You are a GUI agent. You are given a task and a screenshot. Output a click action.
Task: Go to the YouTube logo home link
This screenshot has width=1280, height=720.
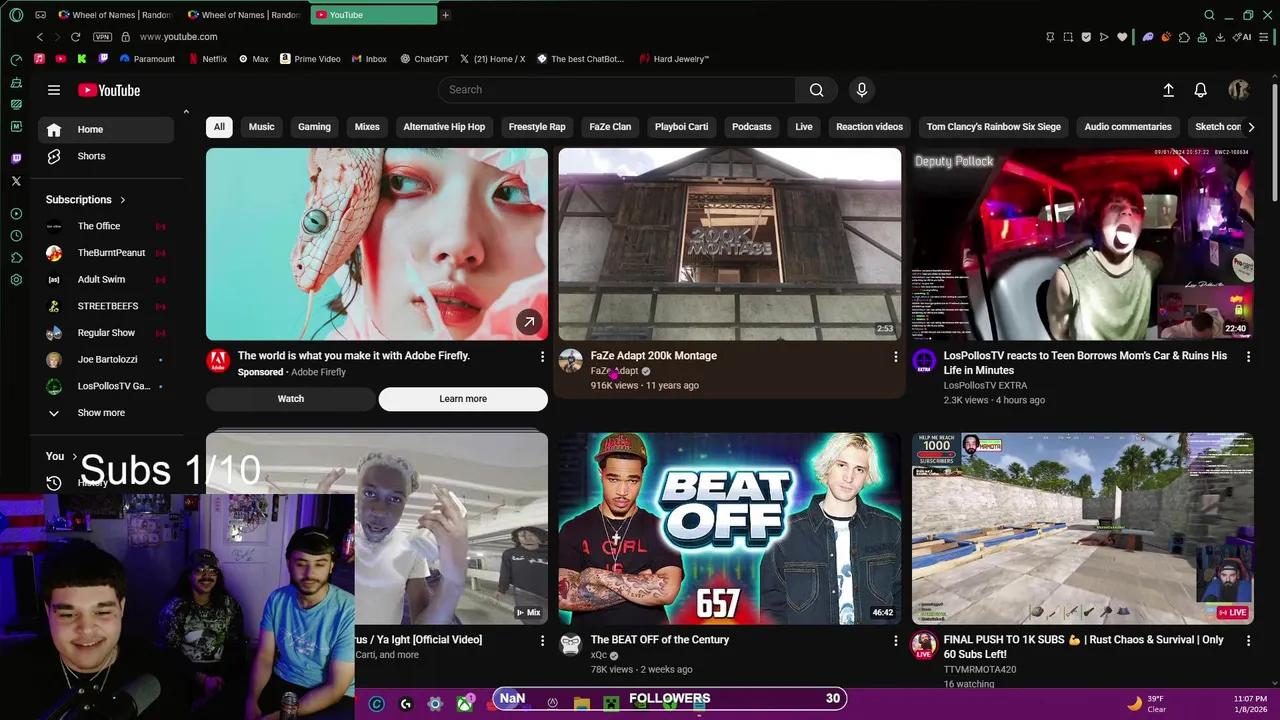coord(109,90)
